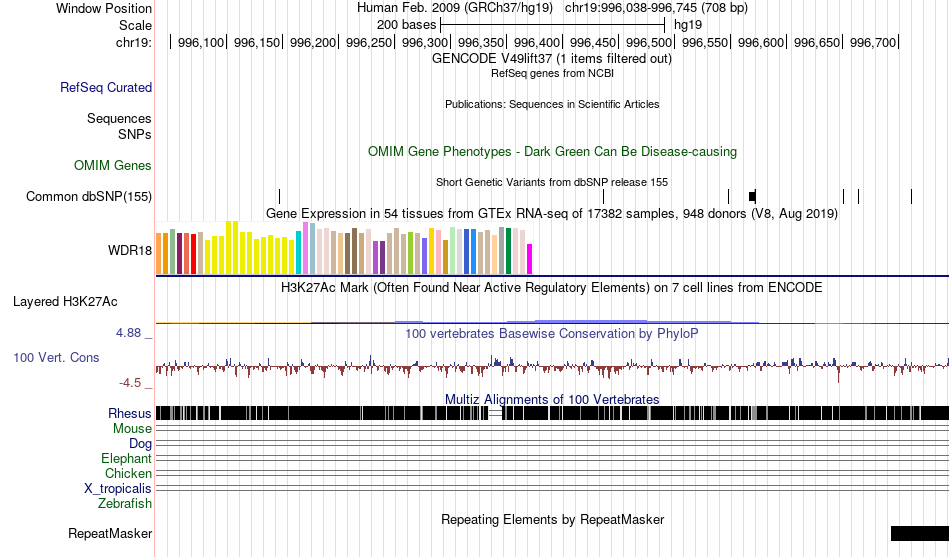Open Common dbSNP(155) track label
Screen dimensions: 950x557
point(89,196)
